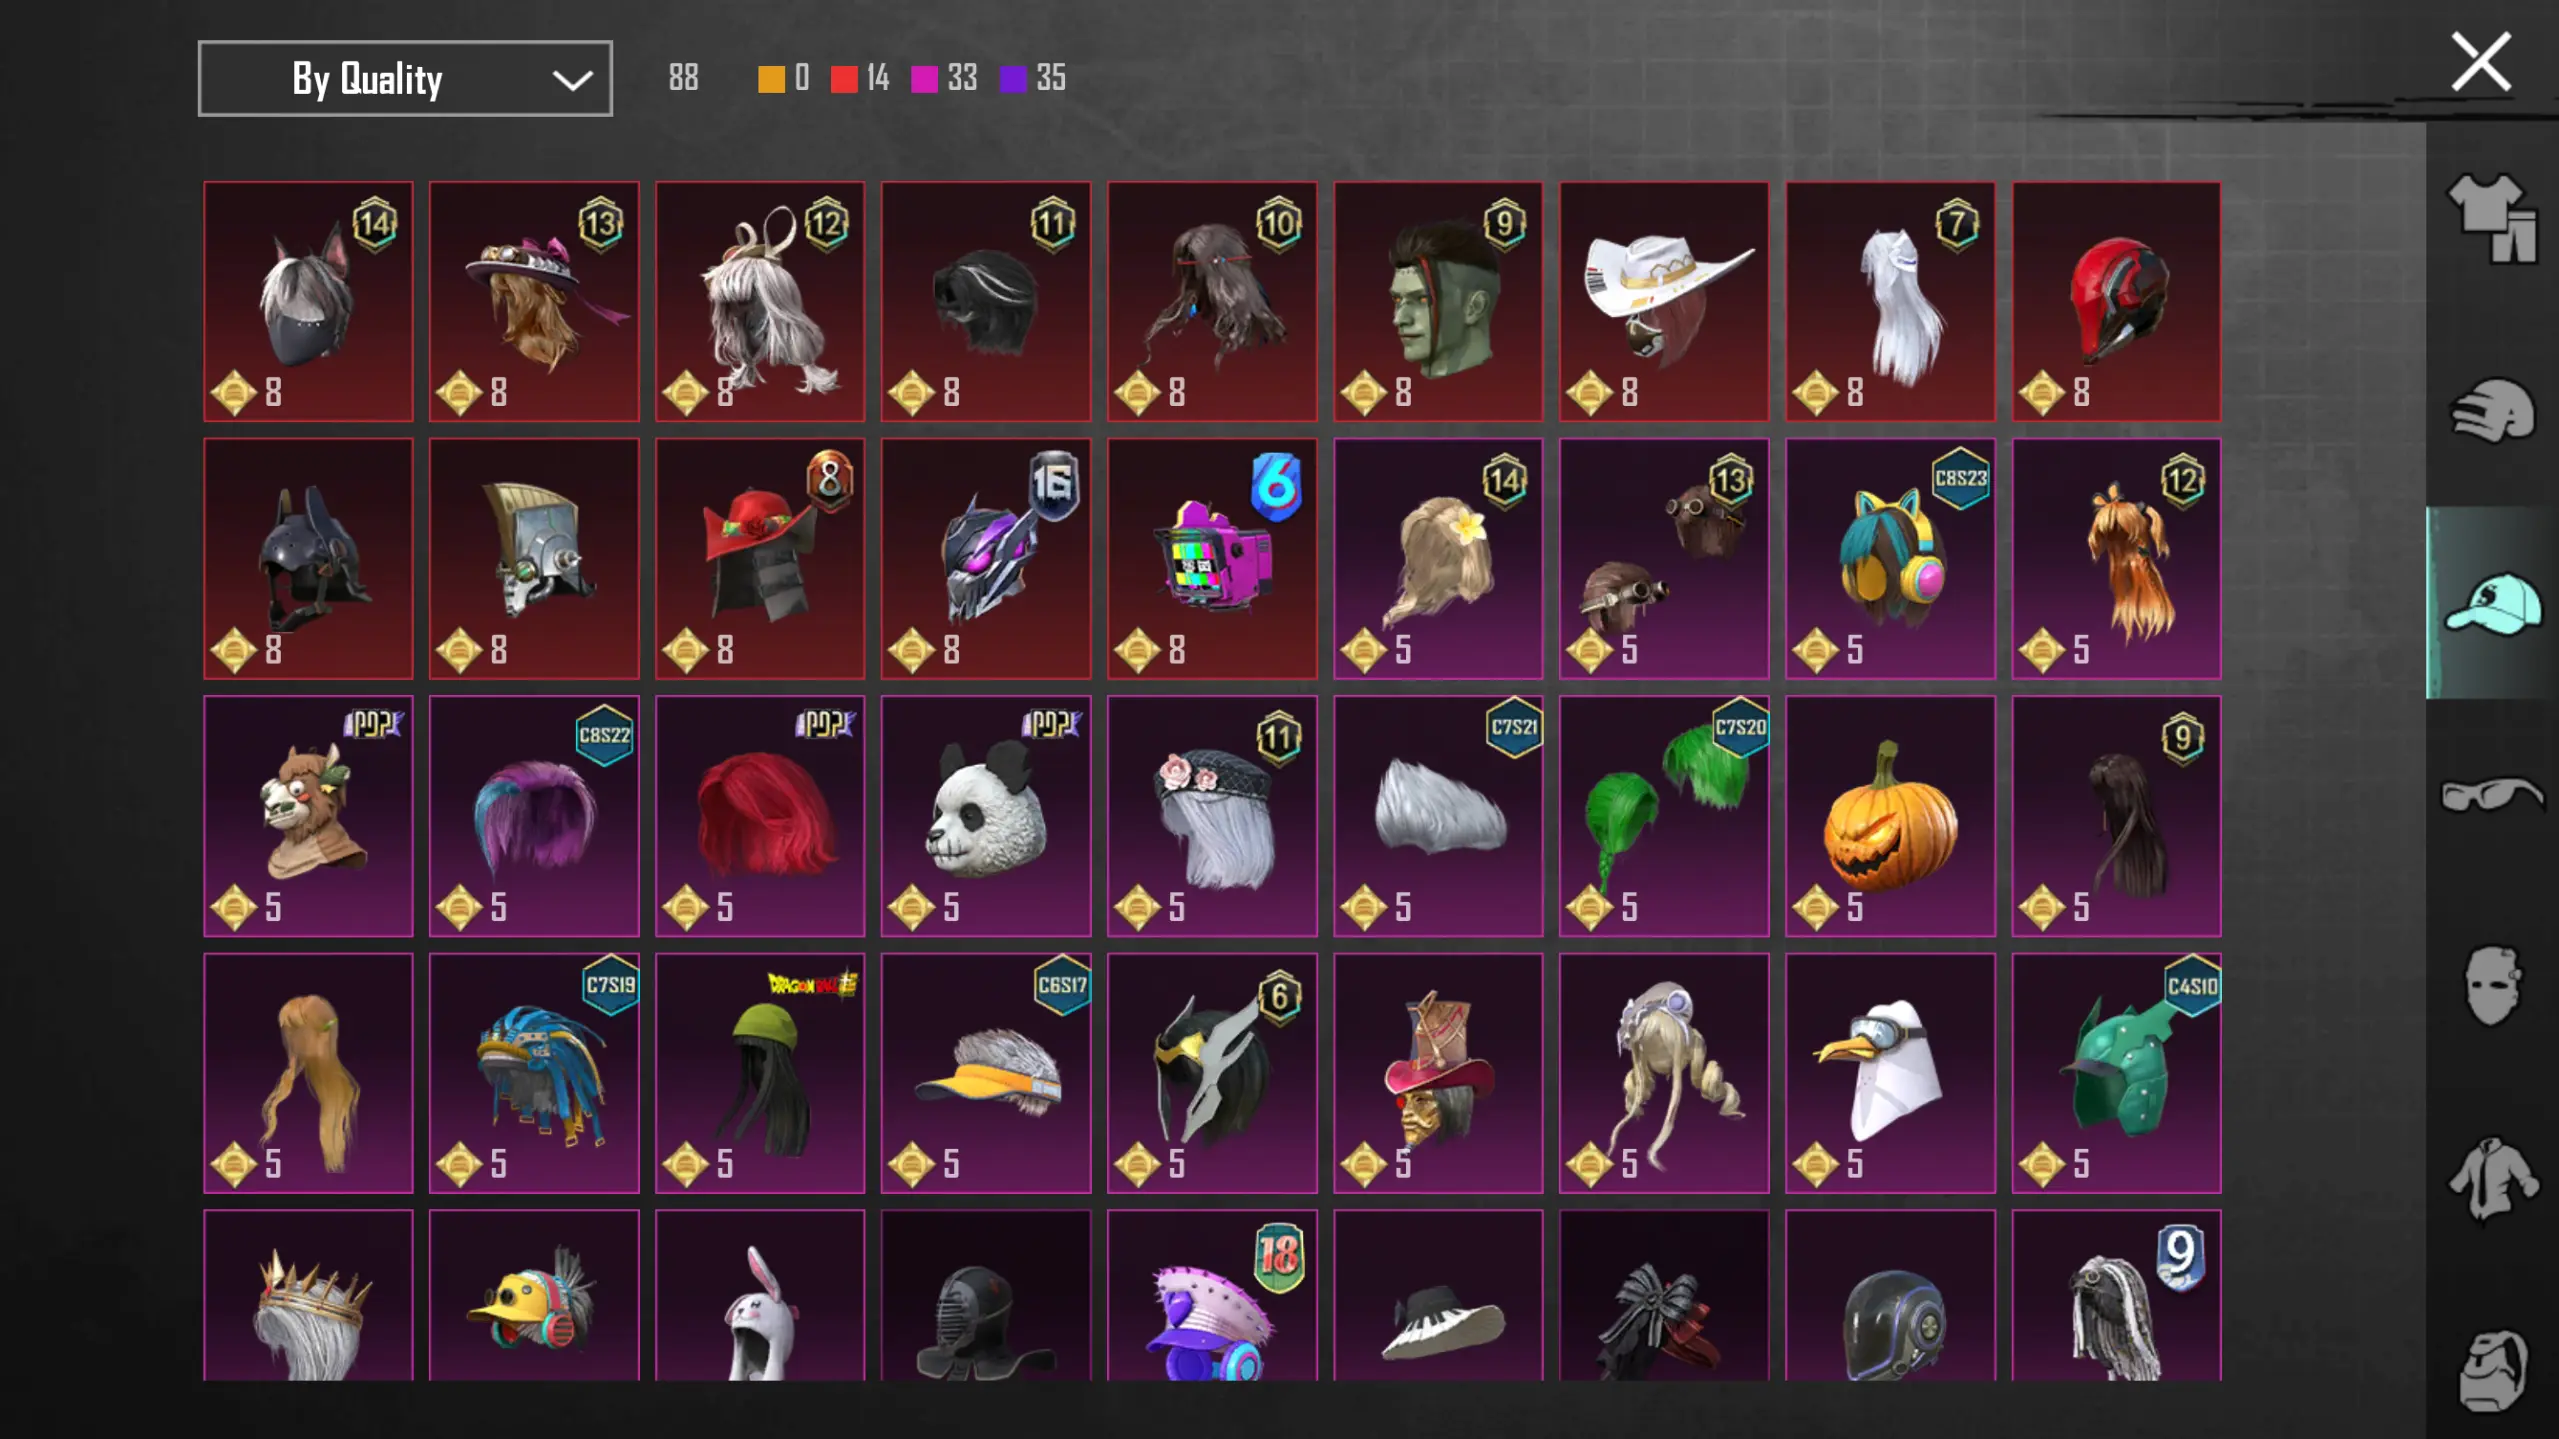This screenshot has height=1439, width=2559.
Task: Filter by the orange quality swatch
Action: pyautogui.click(x=771, y=79)
